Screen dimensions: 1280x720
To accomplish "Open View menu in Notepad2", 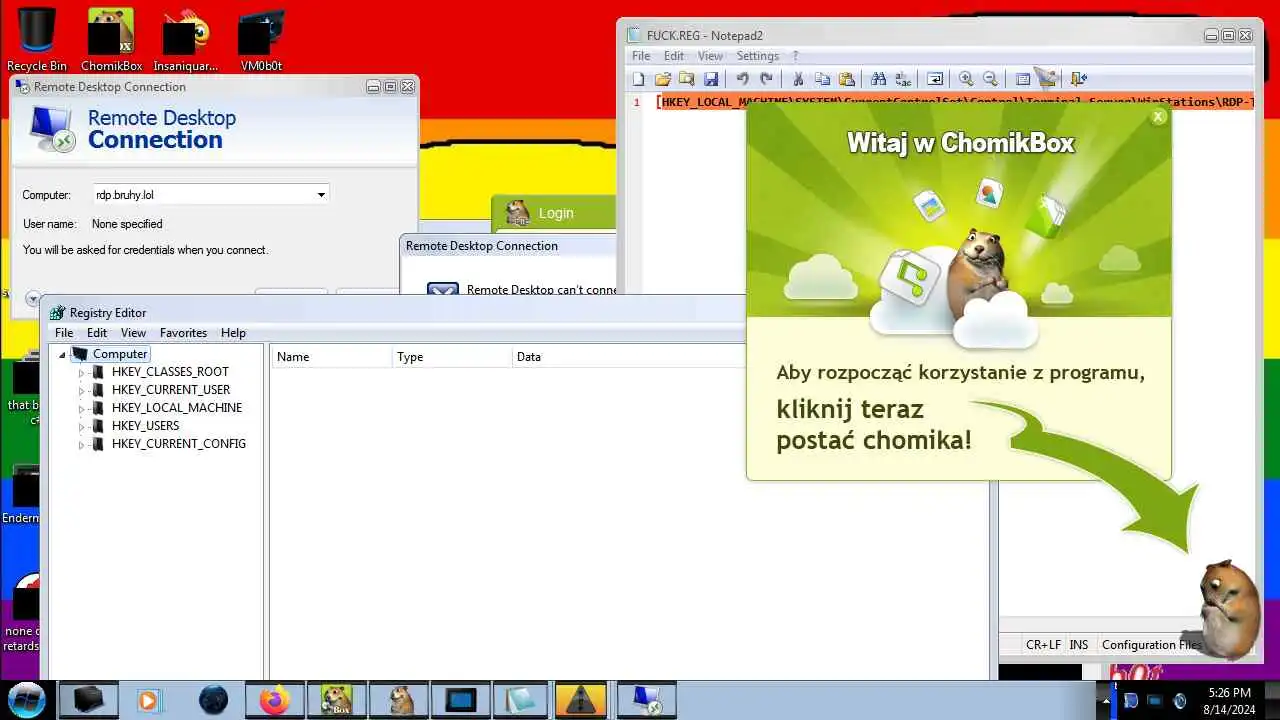I will (x=710, y=56).
